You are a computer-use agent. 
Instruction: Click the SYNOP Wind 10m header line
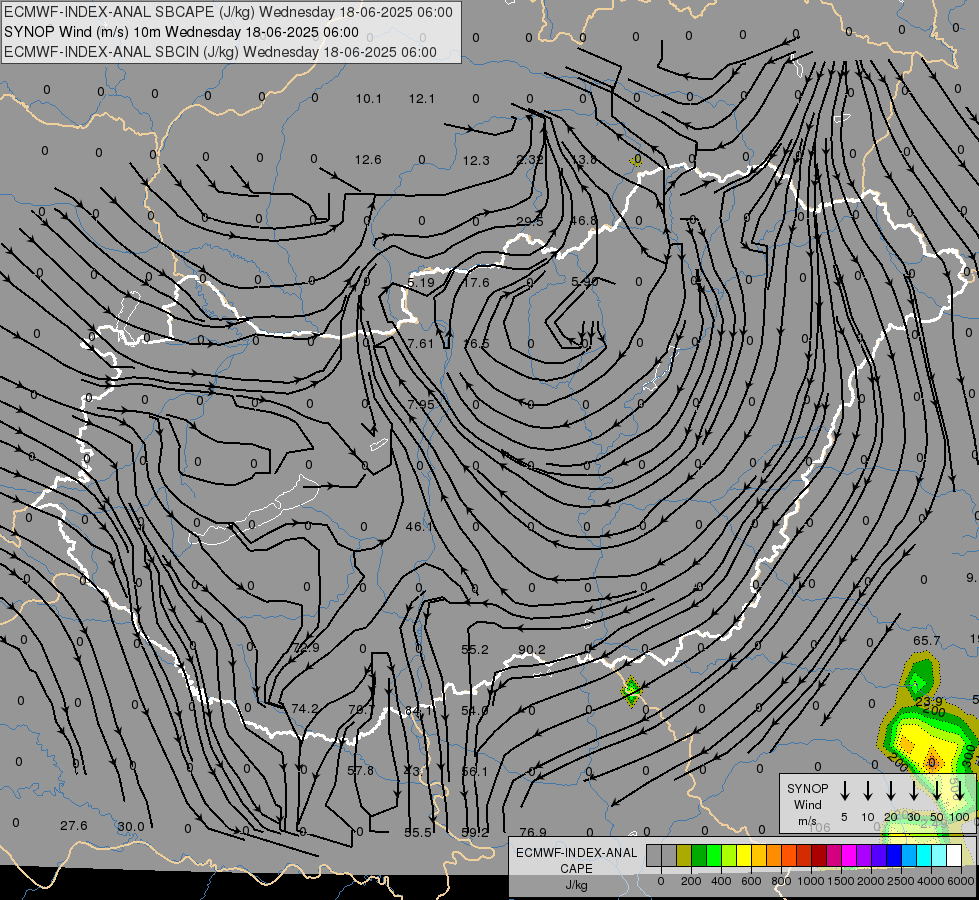[x=181, y=32]
